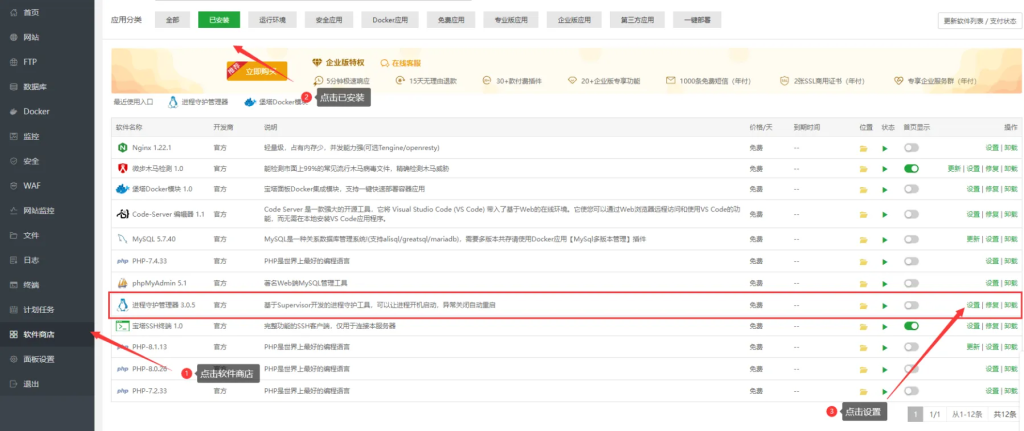Disable 宝塔SSH终端 homepage display switch
This screenshot has height=431, width=1024.
(x=911, y=325)
